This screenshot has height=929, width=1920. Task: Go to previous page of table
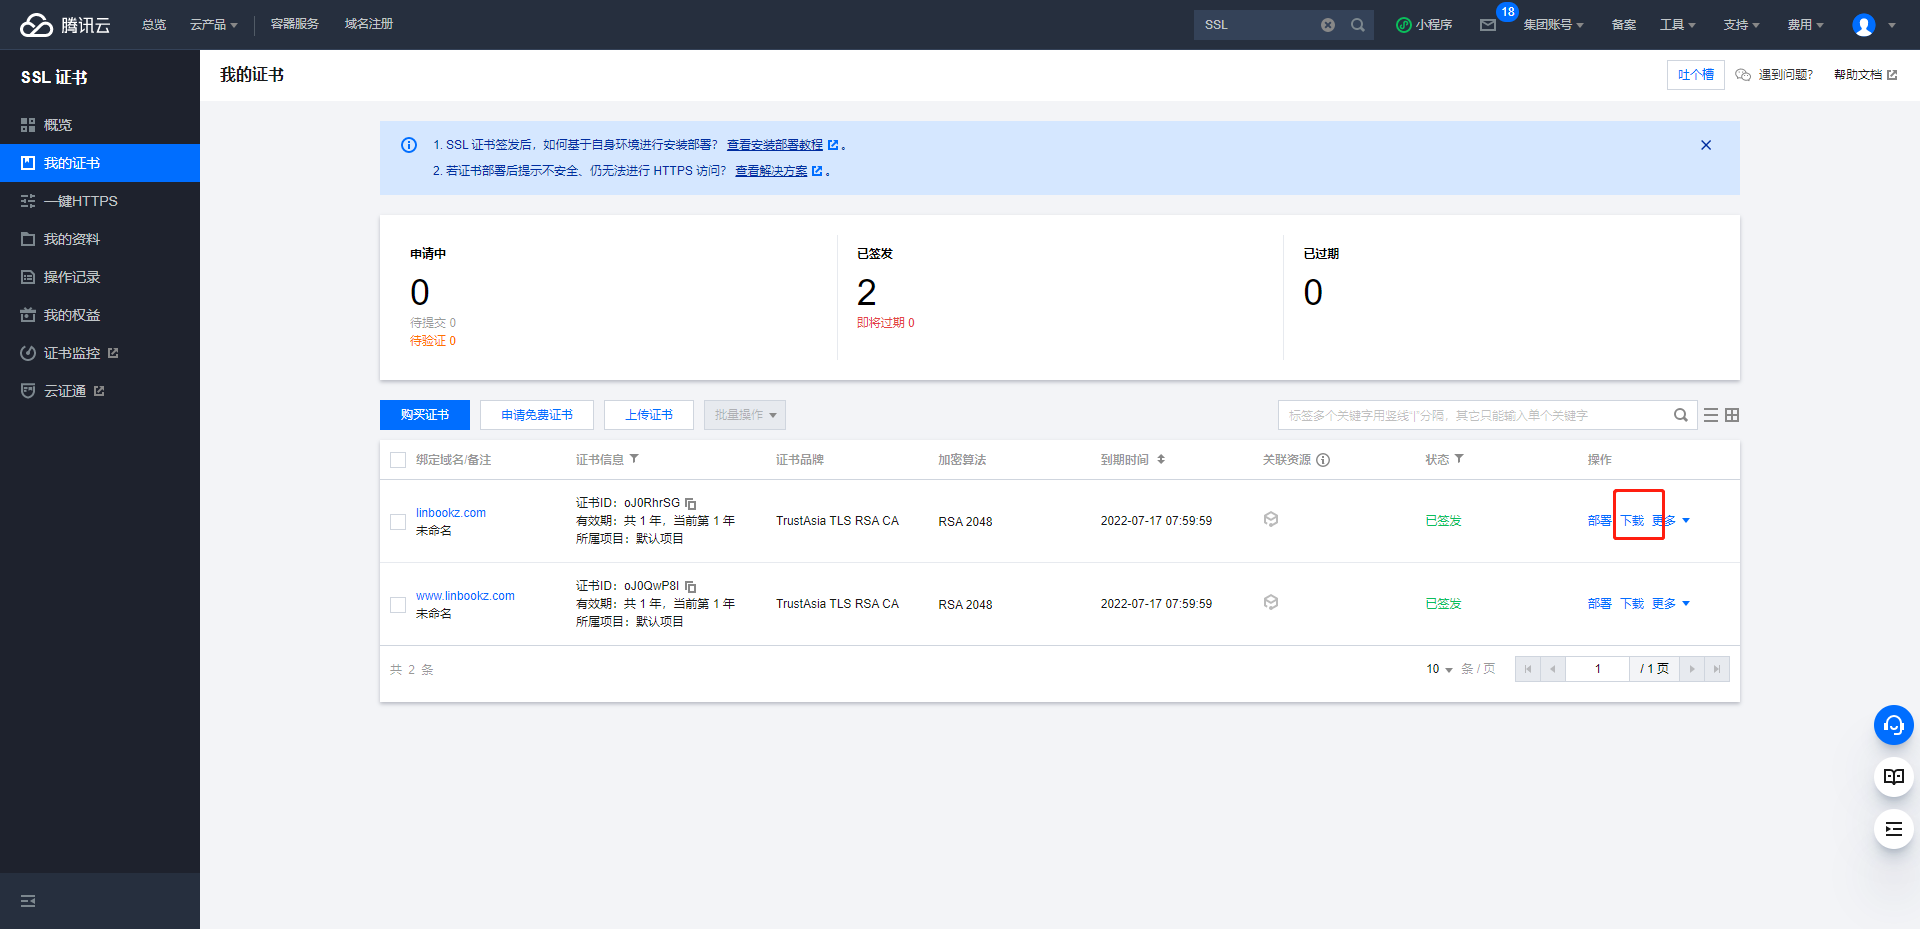1553,669
